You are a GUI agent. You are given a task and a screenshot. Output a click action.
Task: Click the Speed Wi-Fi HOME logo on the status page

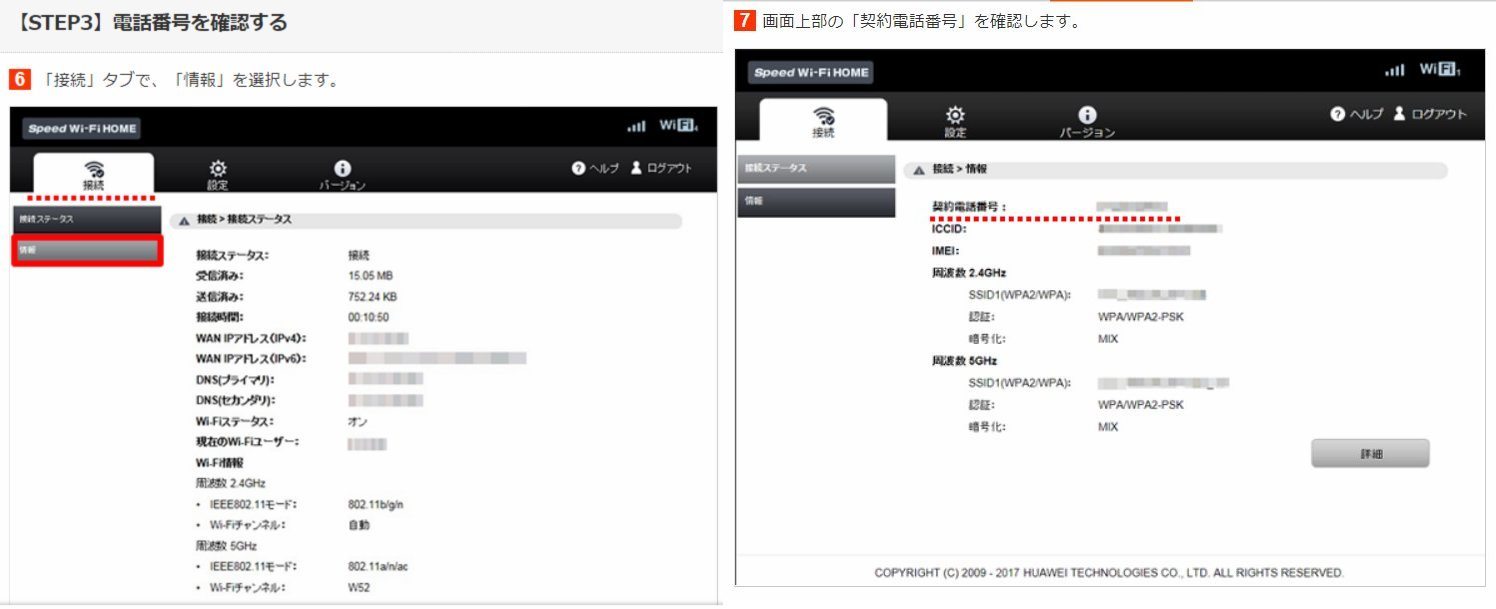click(x=81, y=128)
